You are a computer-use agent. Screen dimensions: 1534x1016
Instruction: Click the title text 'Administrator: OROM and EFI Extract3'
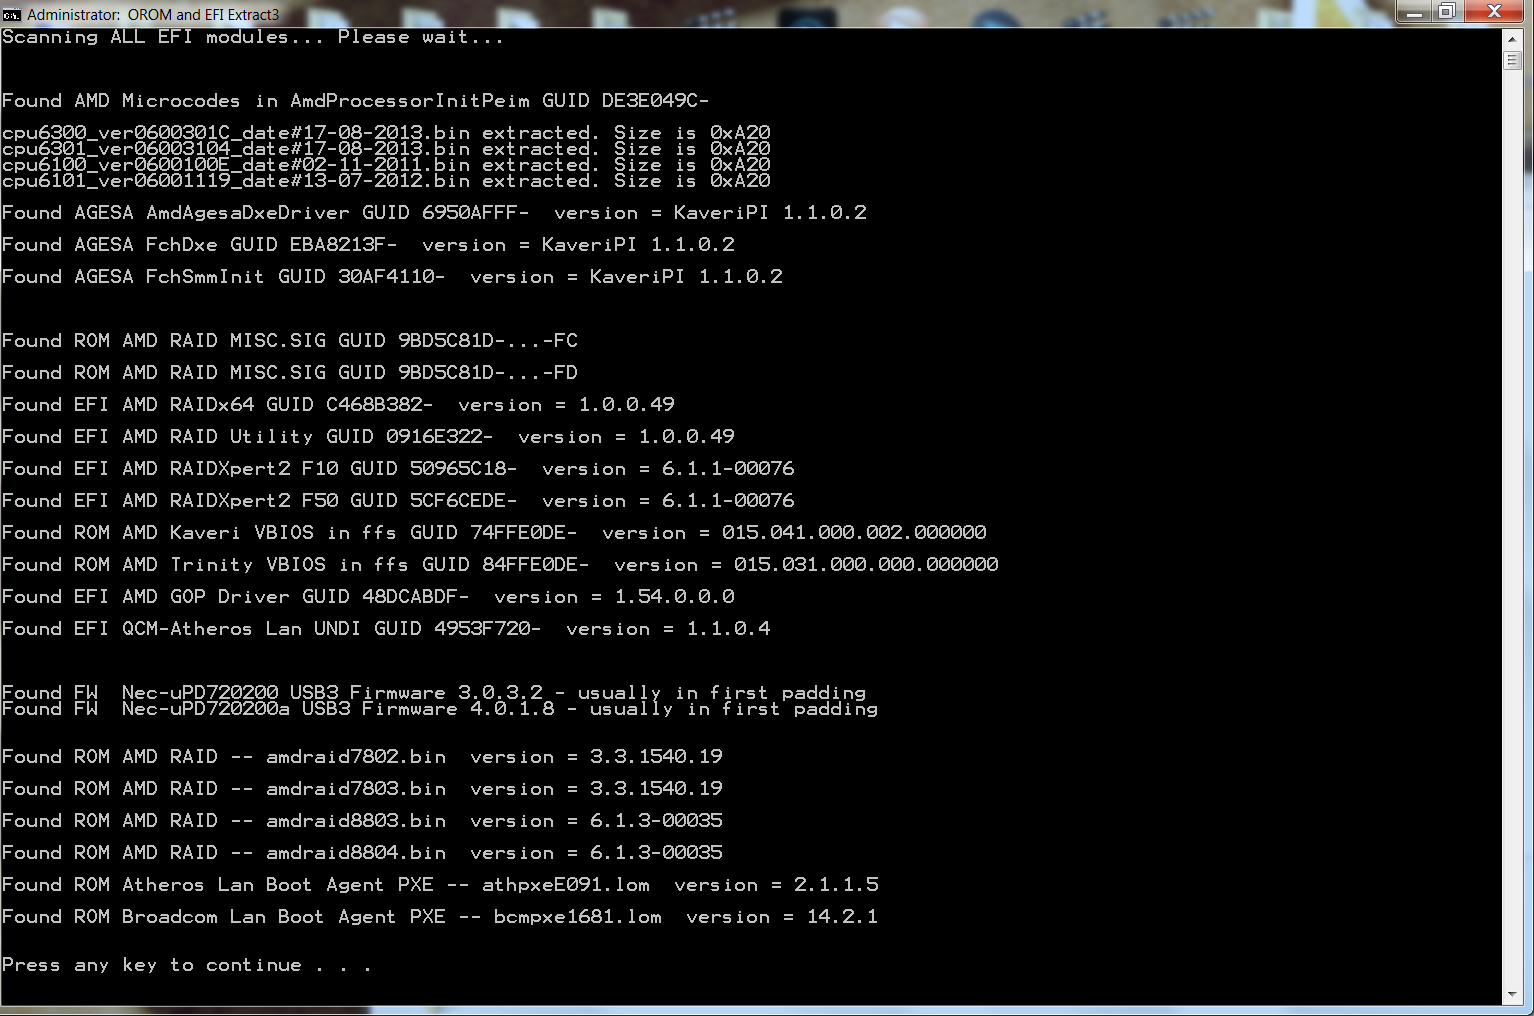click(x=153, y=14)
